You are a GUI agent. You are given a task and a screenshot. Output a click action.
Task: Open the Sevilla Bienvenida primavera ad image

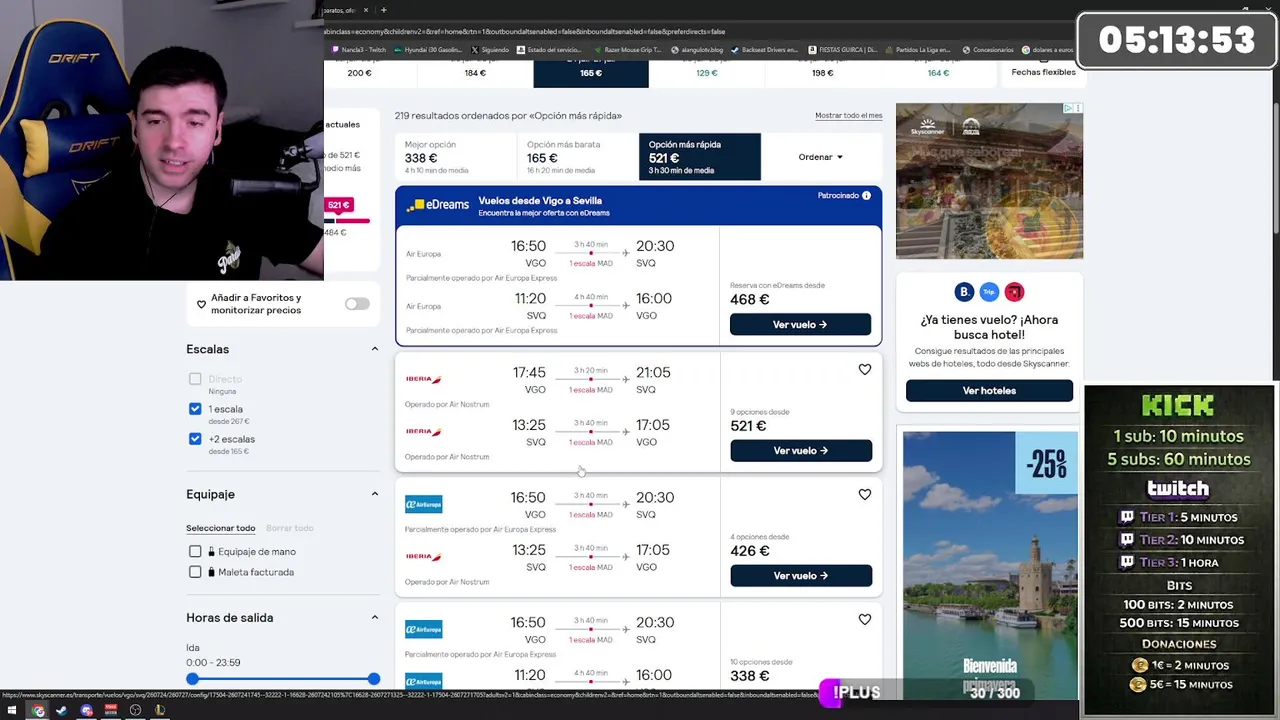990,565
